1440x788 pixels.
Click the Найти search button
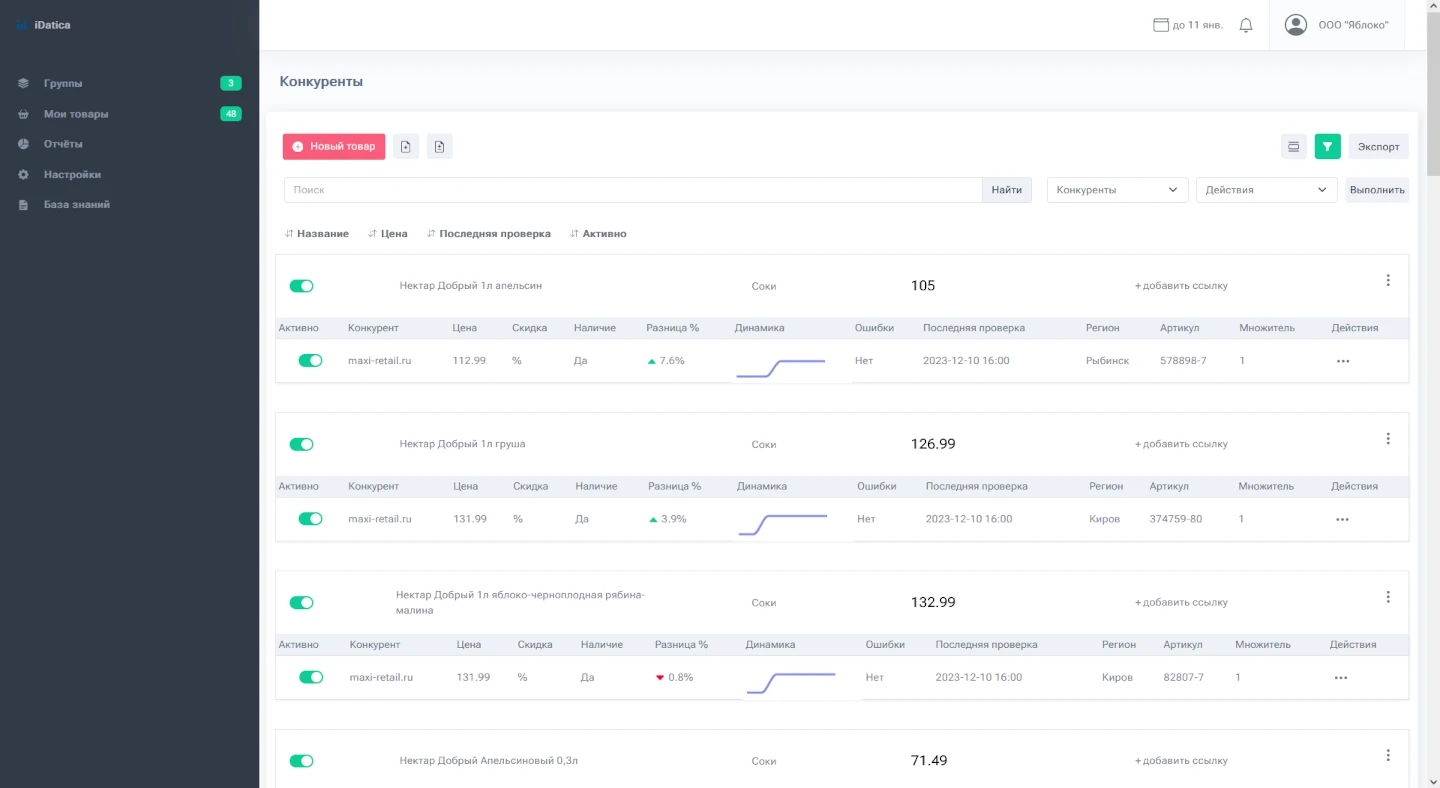1007,190
